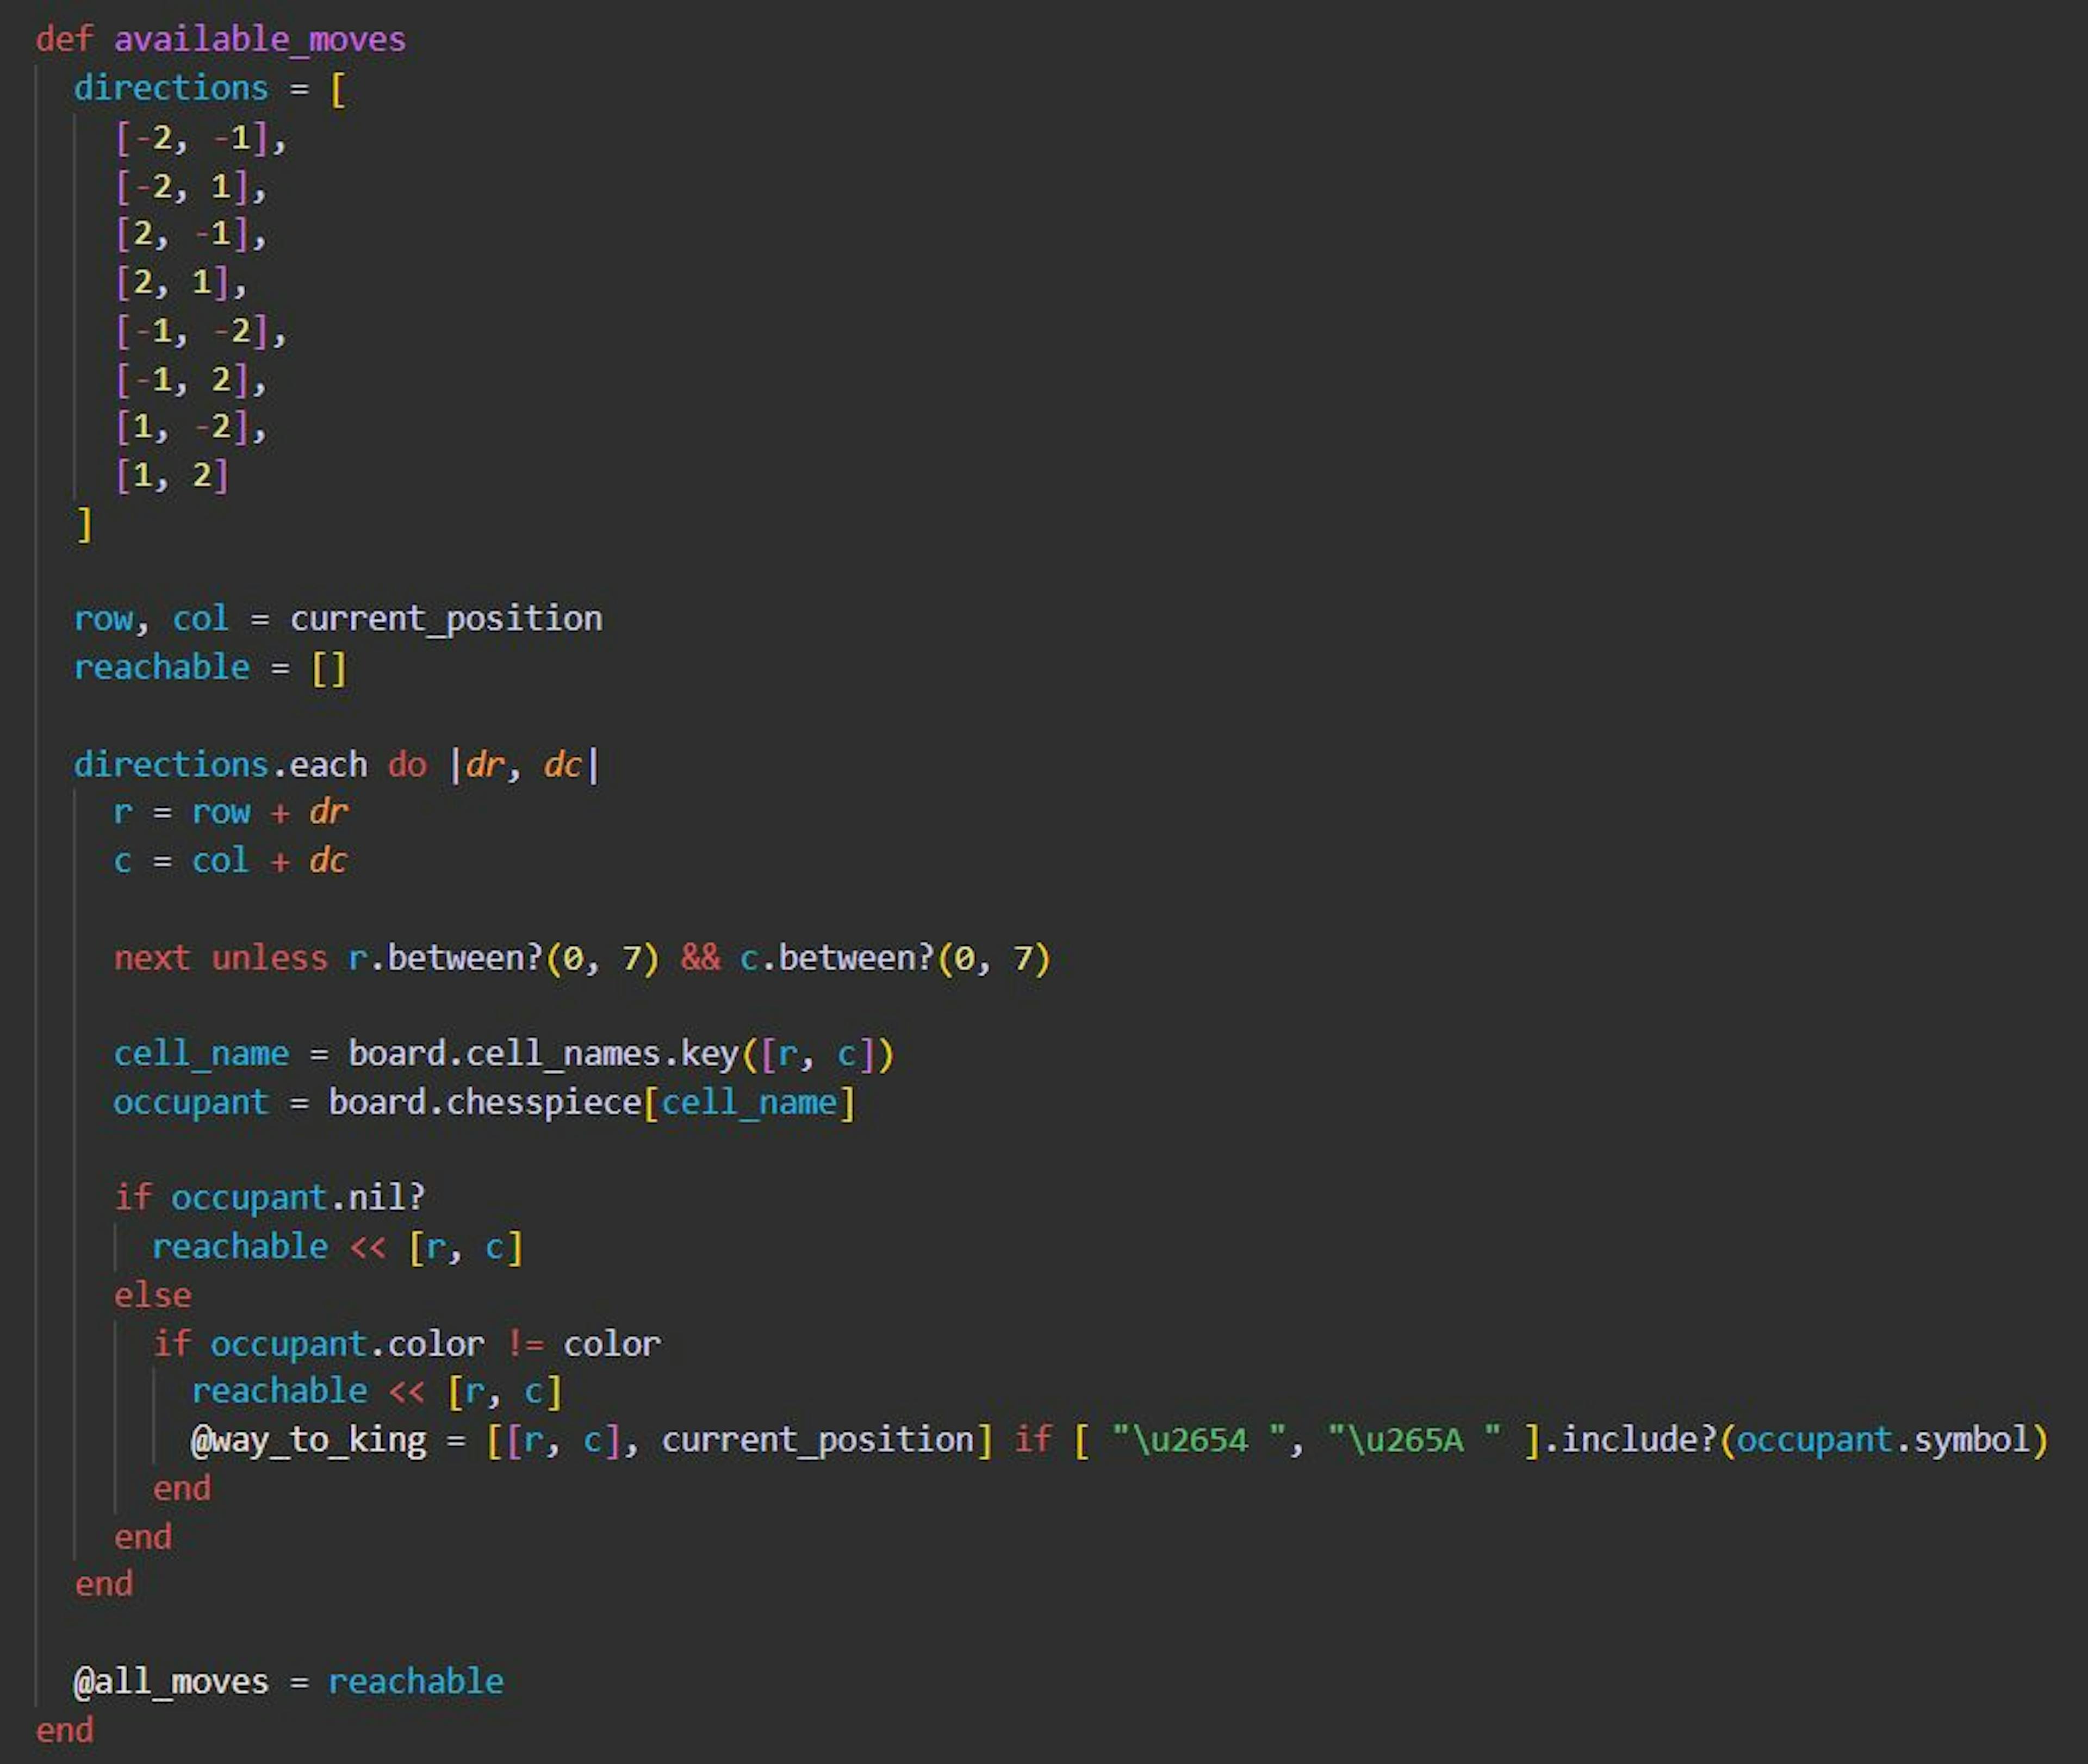Click the directions.each loop's do keyword
The width and height of the screenshot is (2088, 1764).
(x=407, y=764)
